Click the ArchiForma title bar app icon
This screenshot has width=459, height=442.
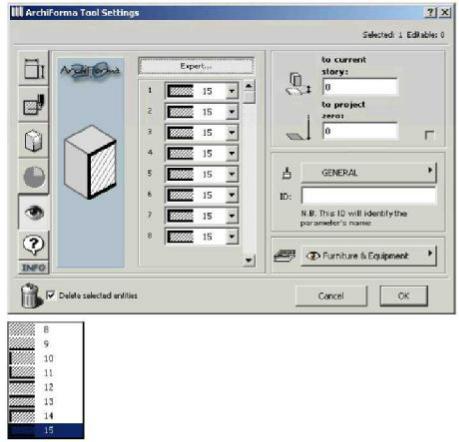pyautogui.click(x=17, y=13)
